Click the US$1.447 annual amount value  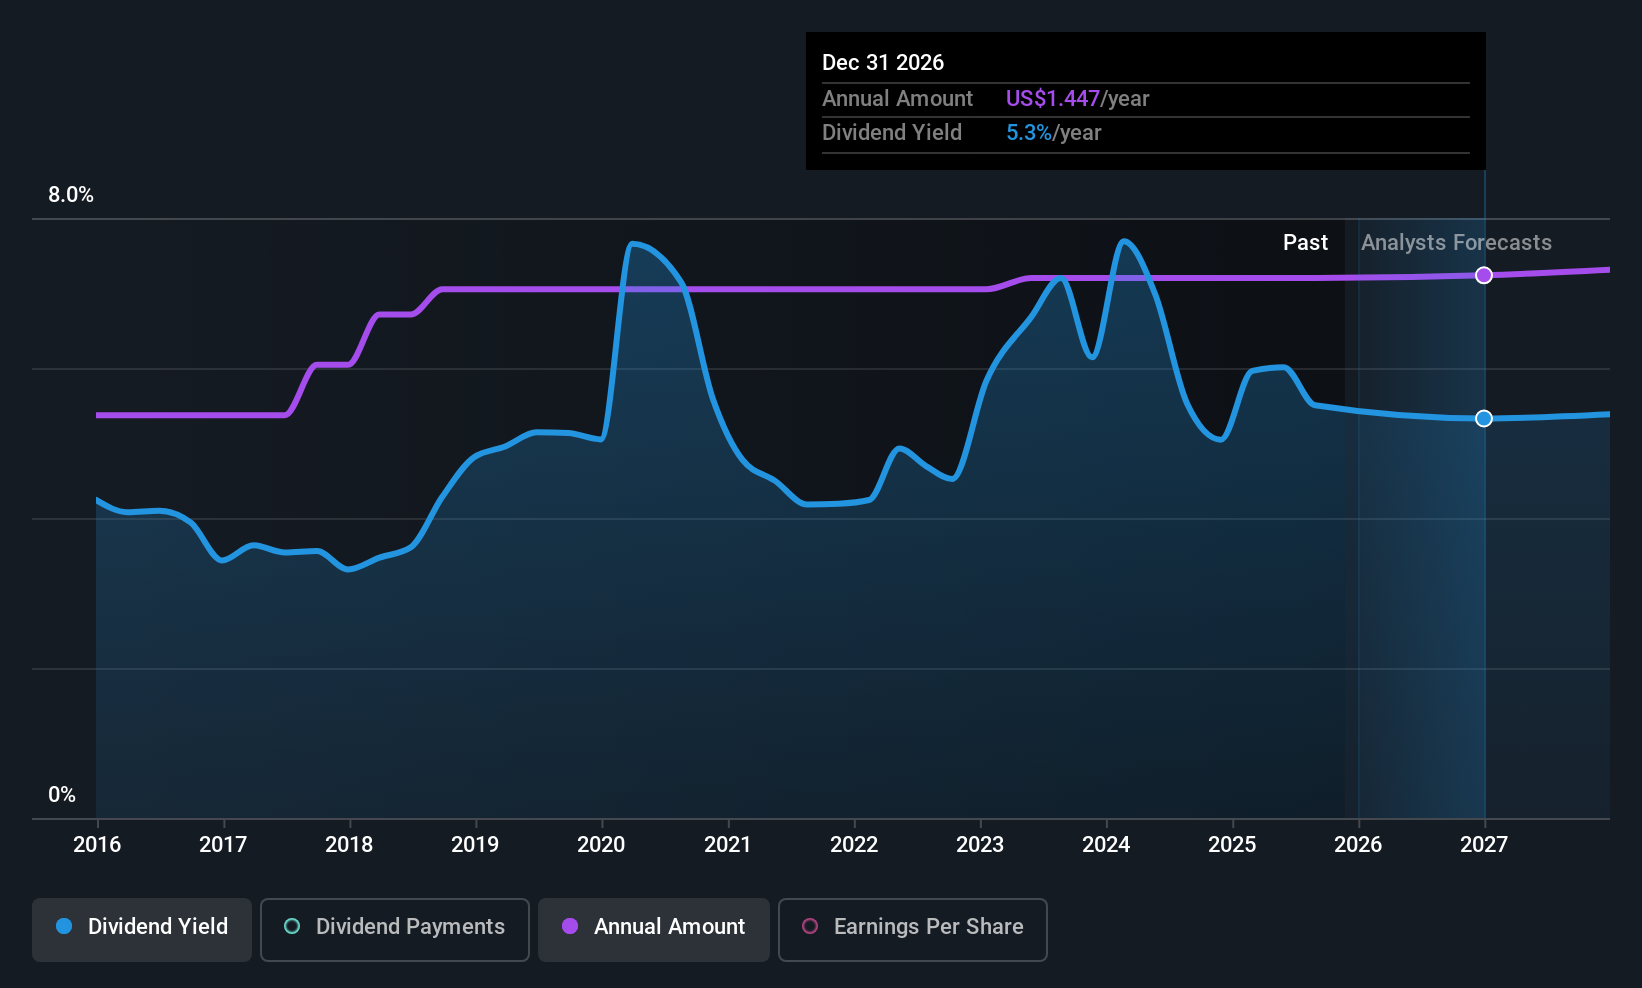point(1053,99)
